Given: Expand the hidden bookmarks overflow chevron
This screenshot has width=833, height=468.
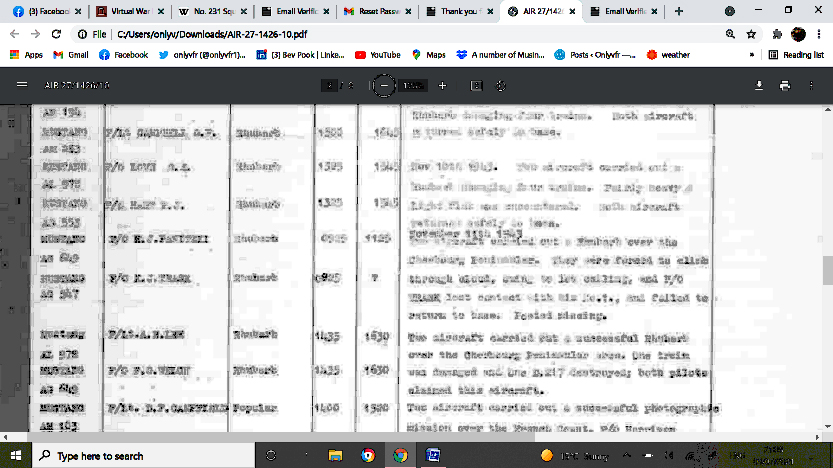Looking at the screenshot, I should coord(752,55).
